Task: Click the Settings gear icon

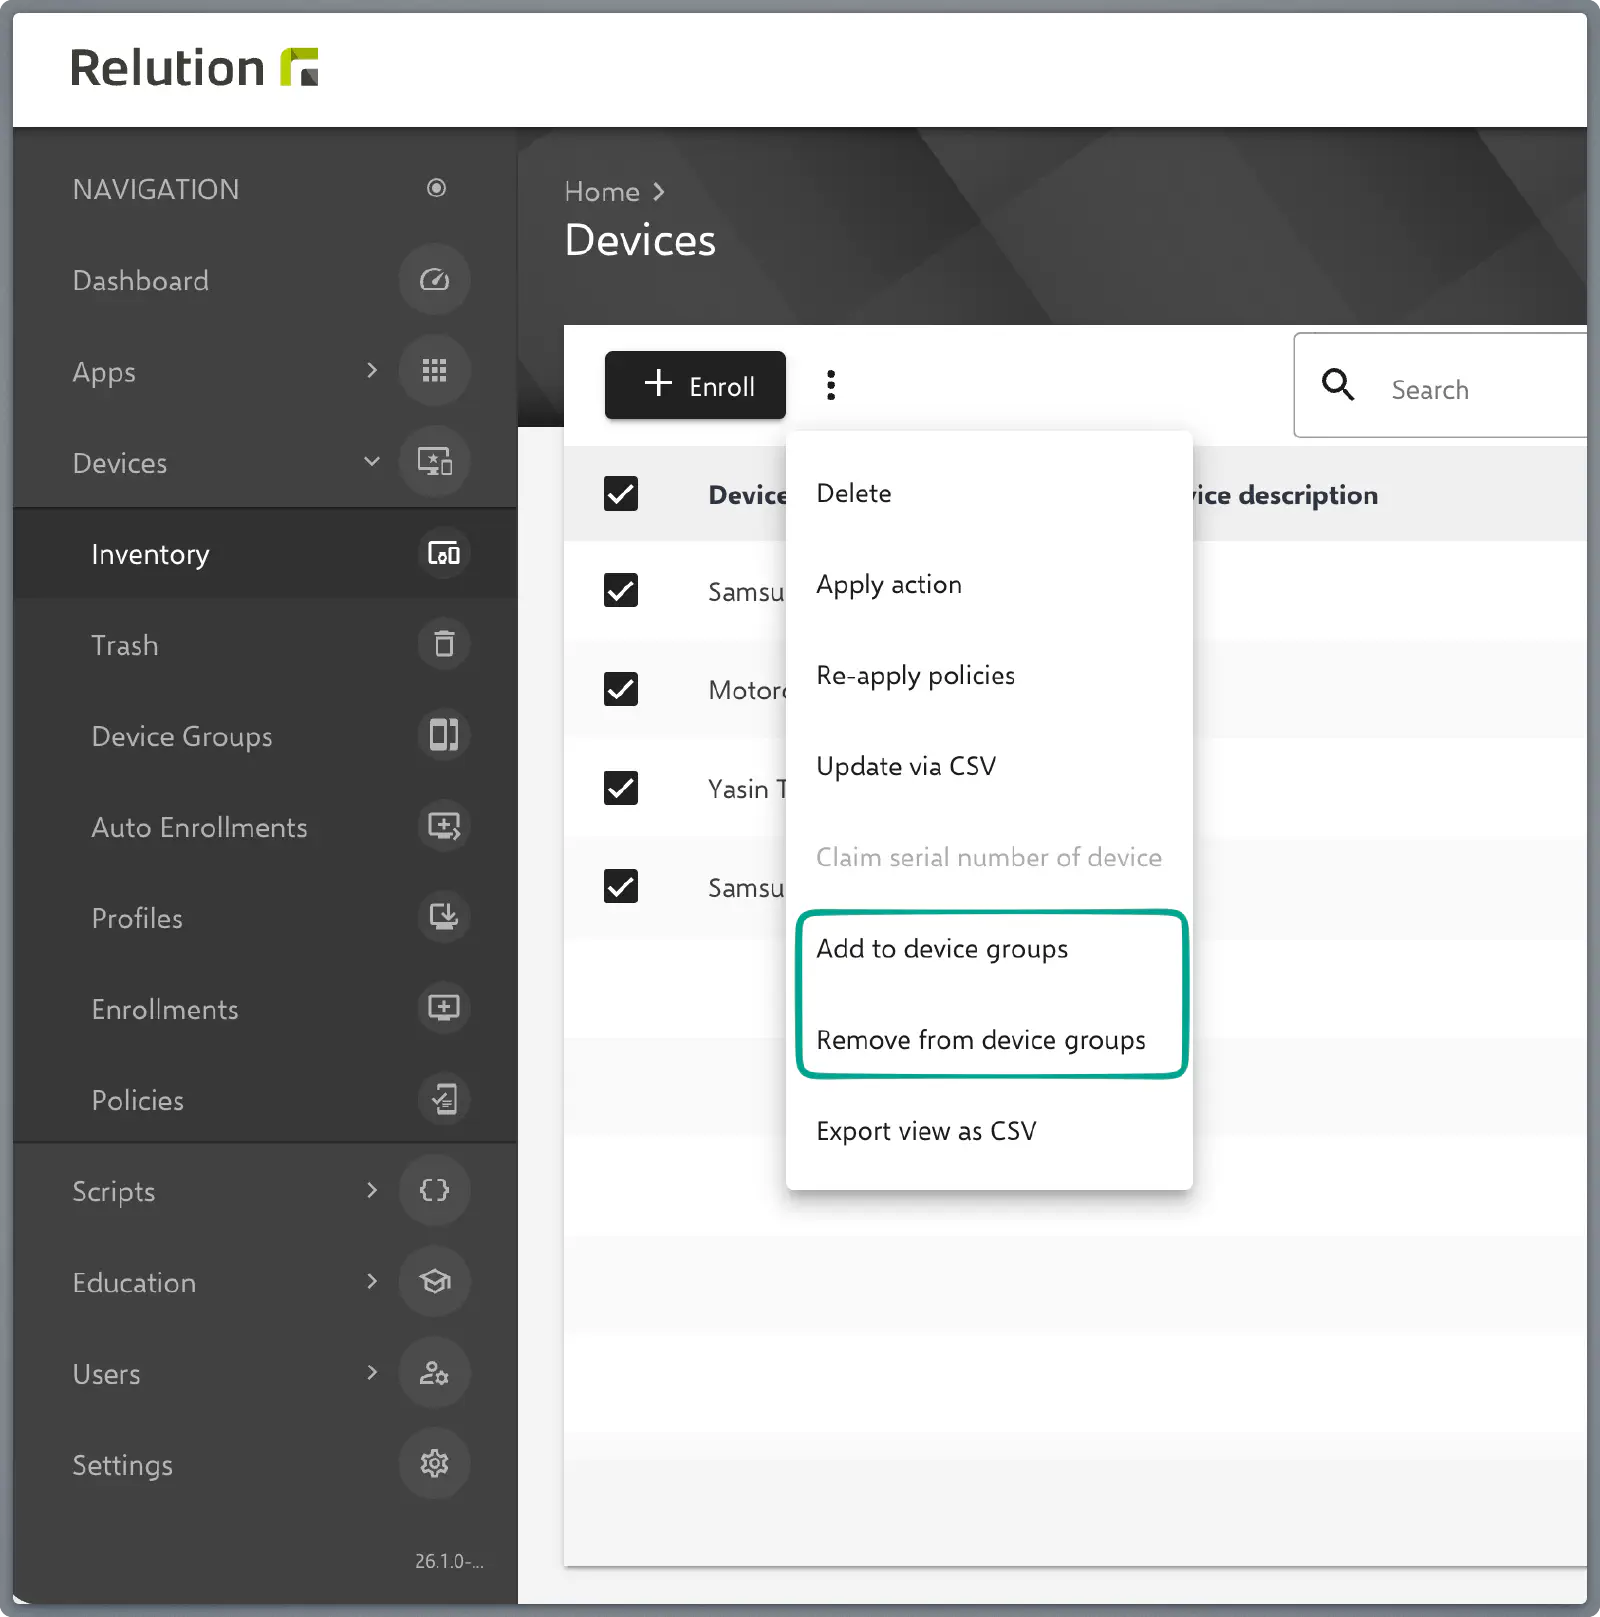Action: coord(434,1464)
